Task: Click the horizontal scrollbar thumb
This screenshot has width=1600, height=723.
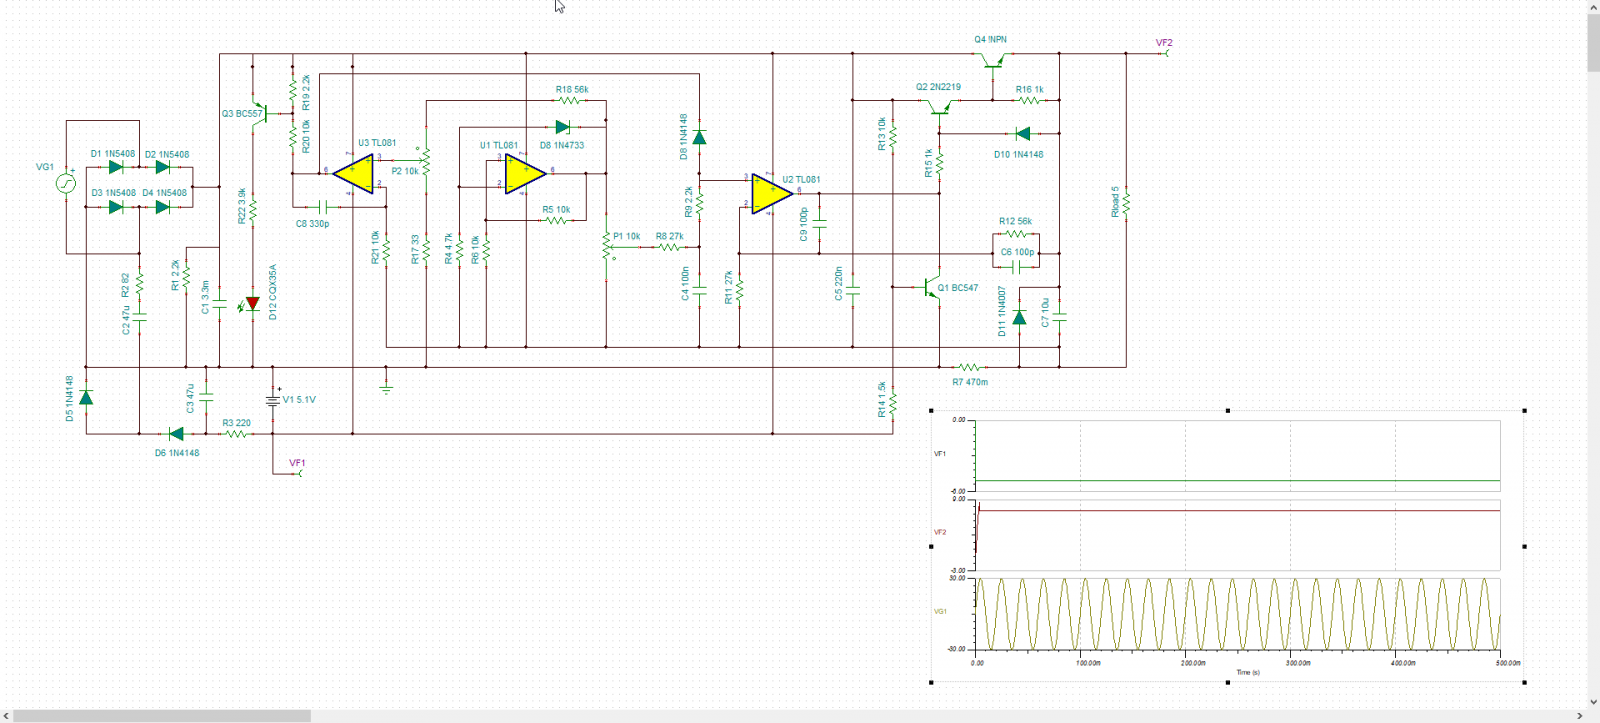Action: click(161, 715)
